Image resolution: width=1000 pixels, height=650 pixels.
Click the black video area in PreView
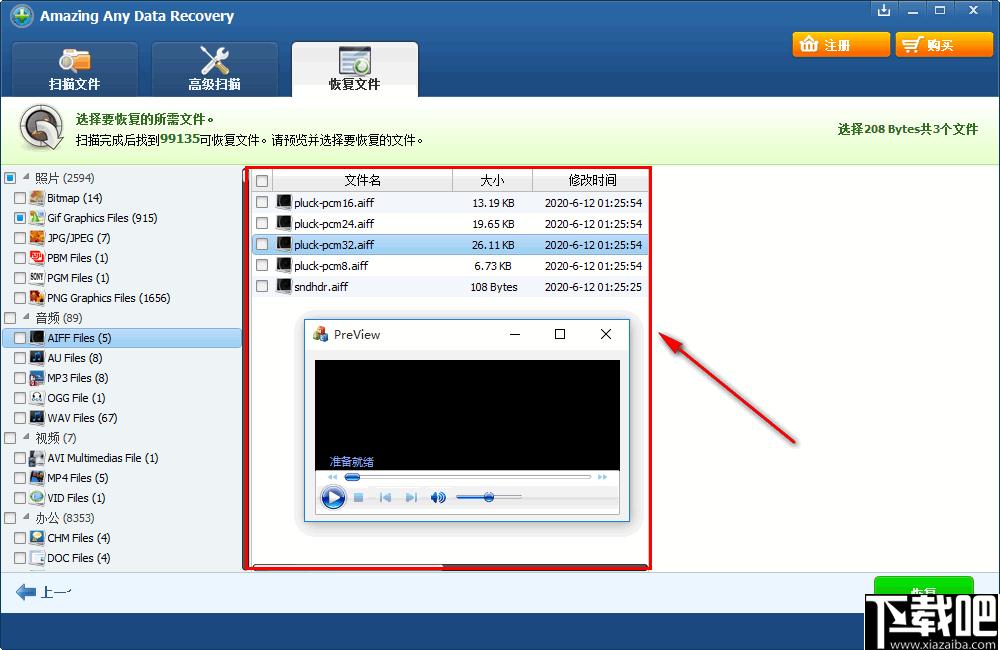tap(467, 415)
